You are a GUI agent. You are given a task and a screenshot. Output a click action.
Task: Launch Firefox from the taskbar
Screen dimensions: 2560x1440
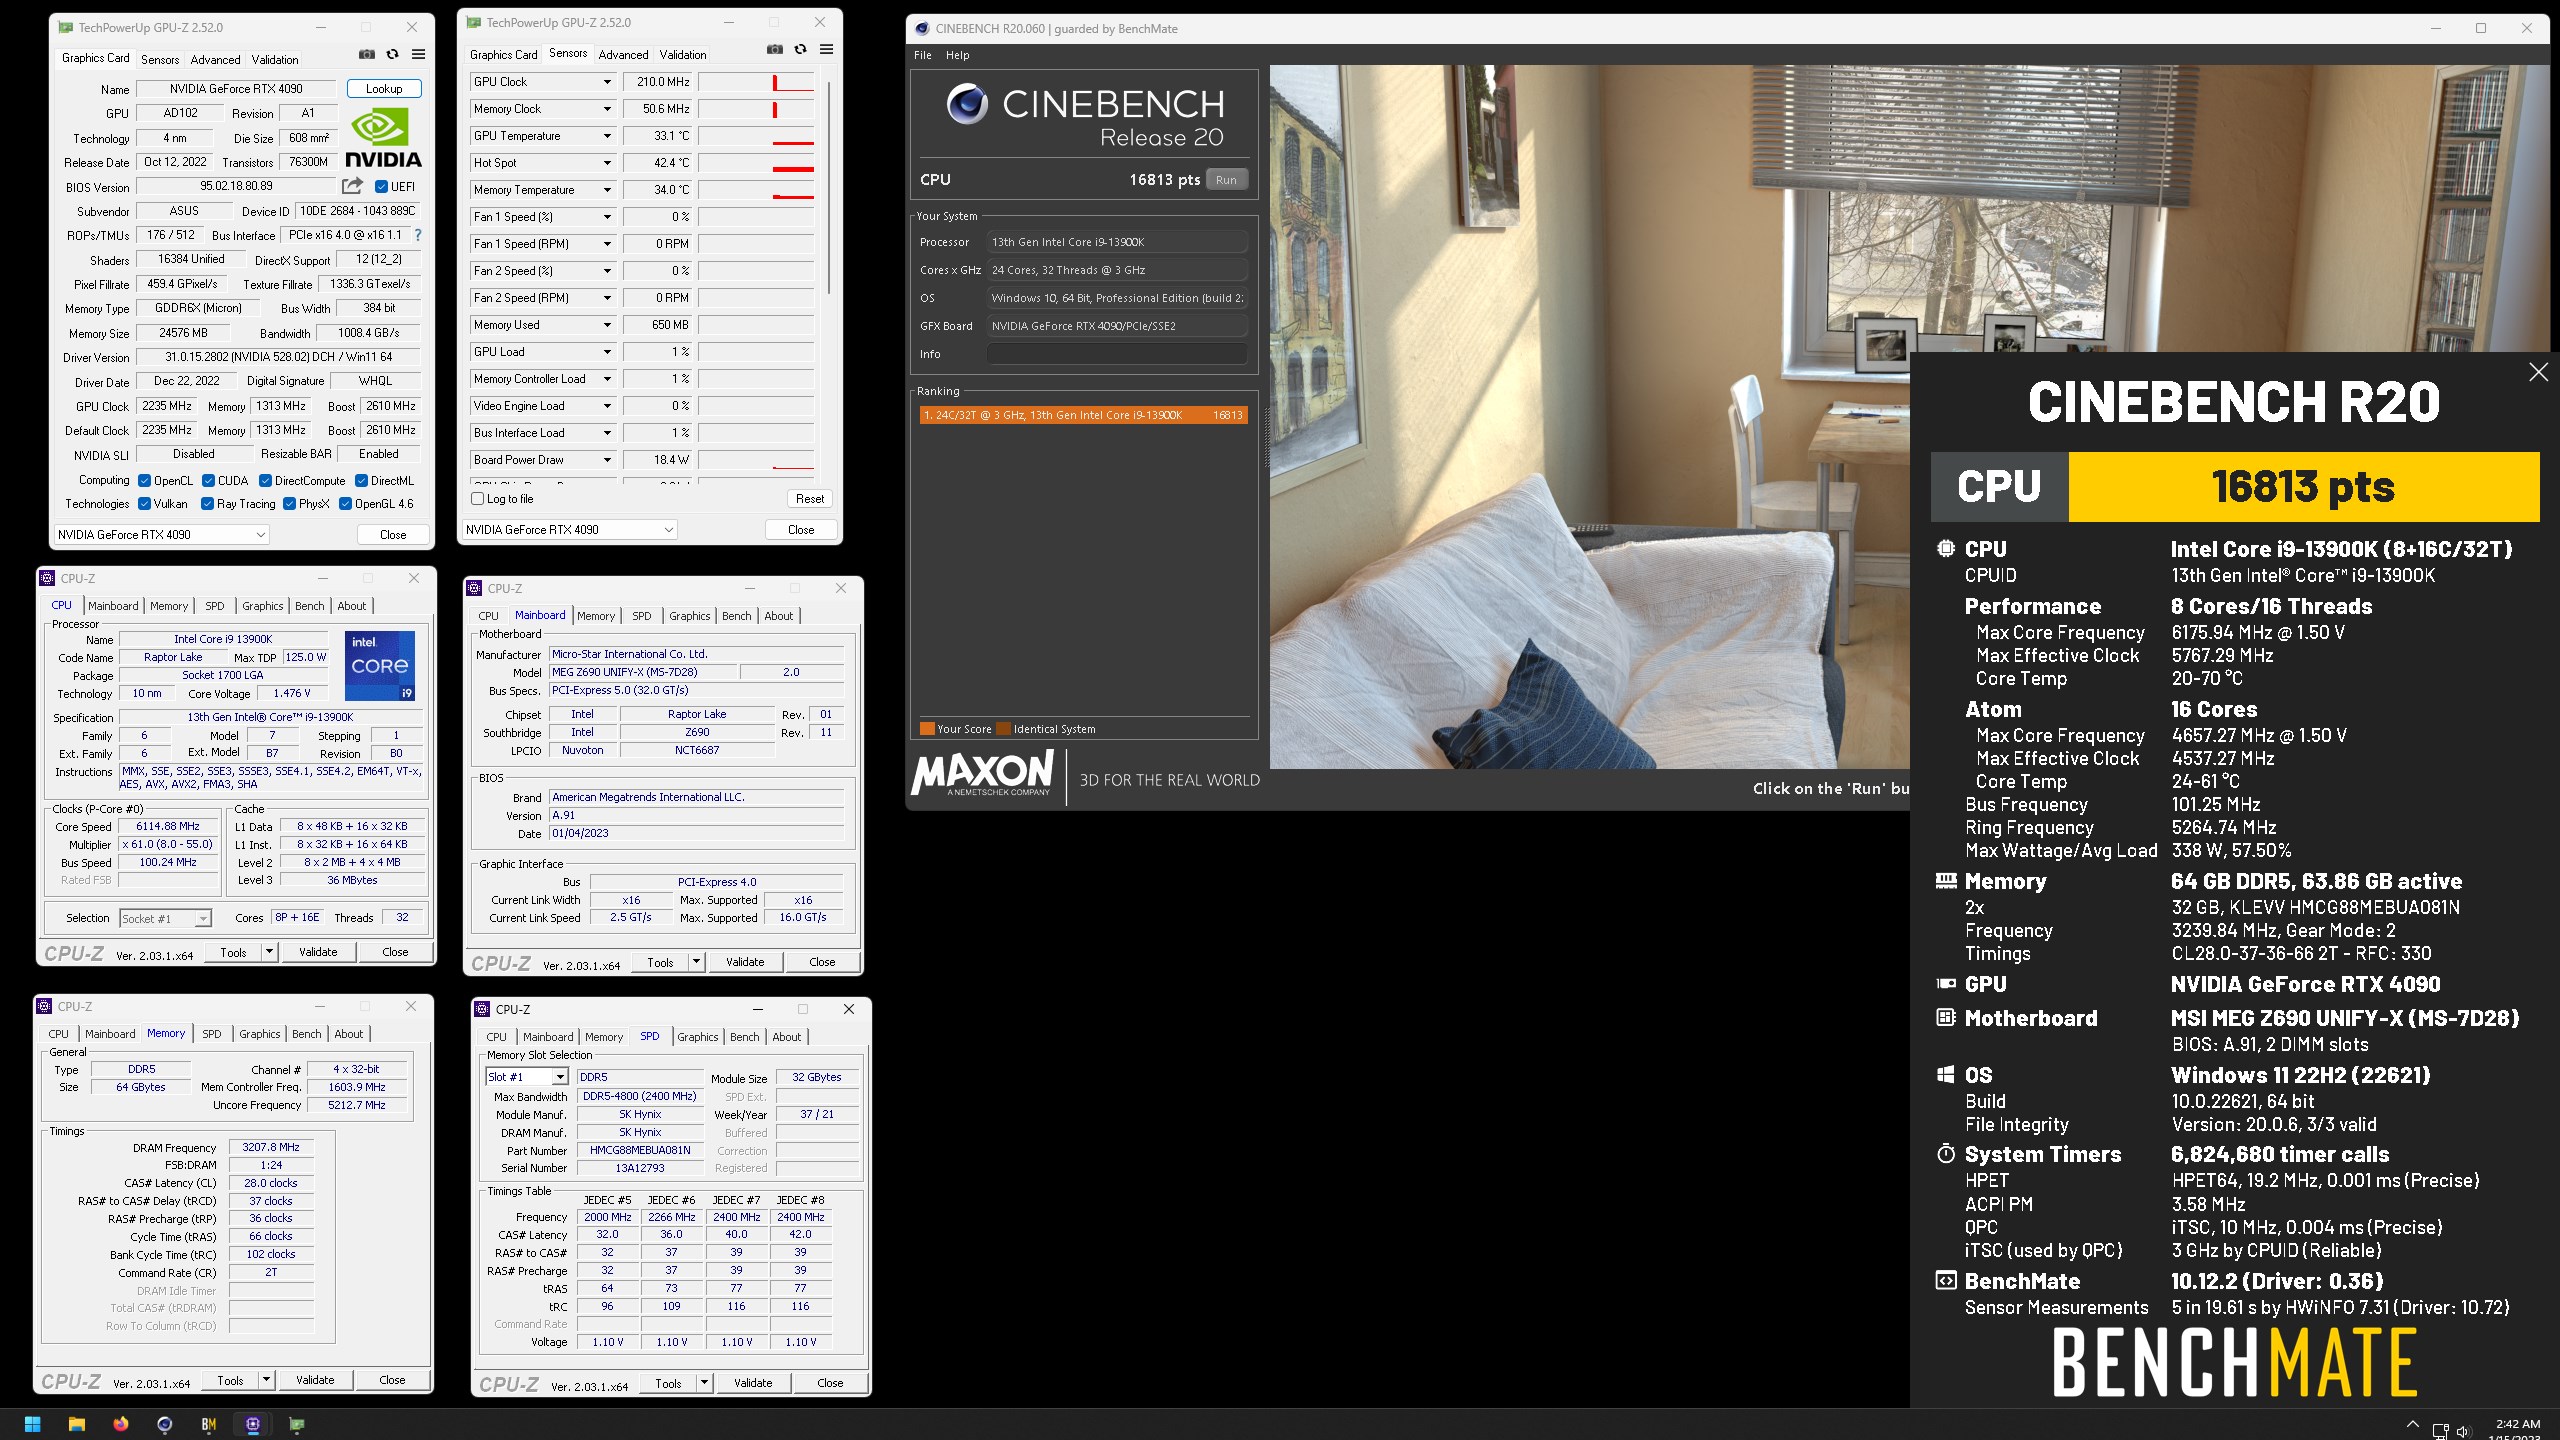coord(121,1424)
